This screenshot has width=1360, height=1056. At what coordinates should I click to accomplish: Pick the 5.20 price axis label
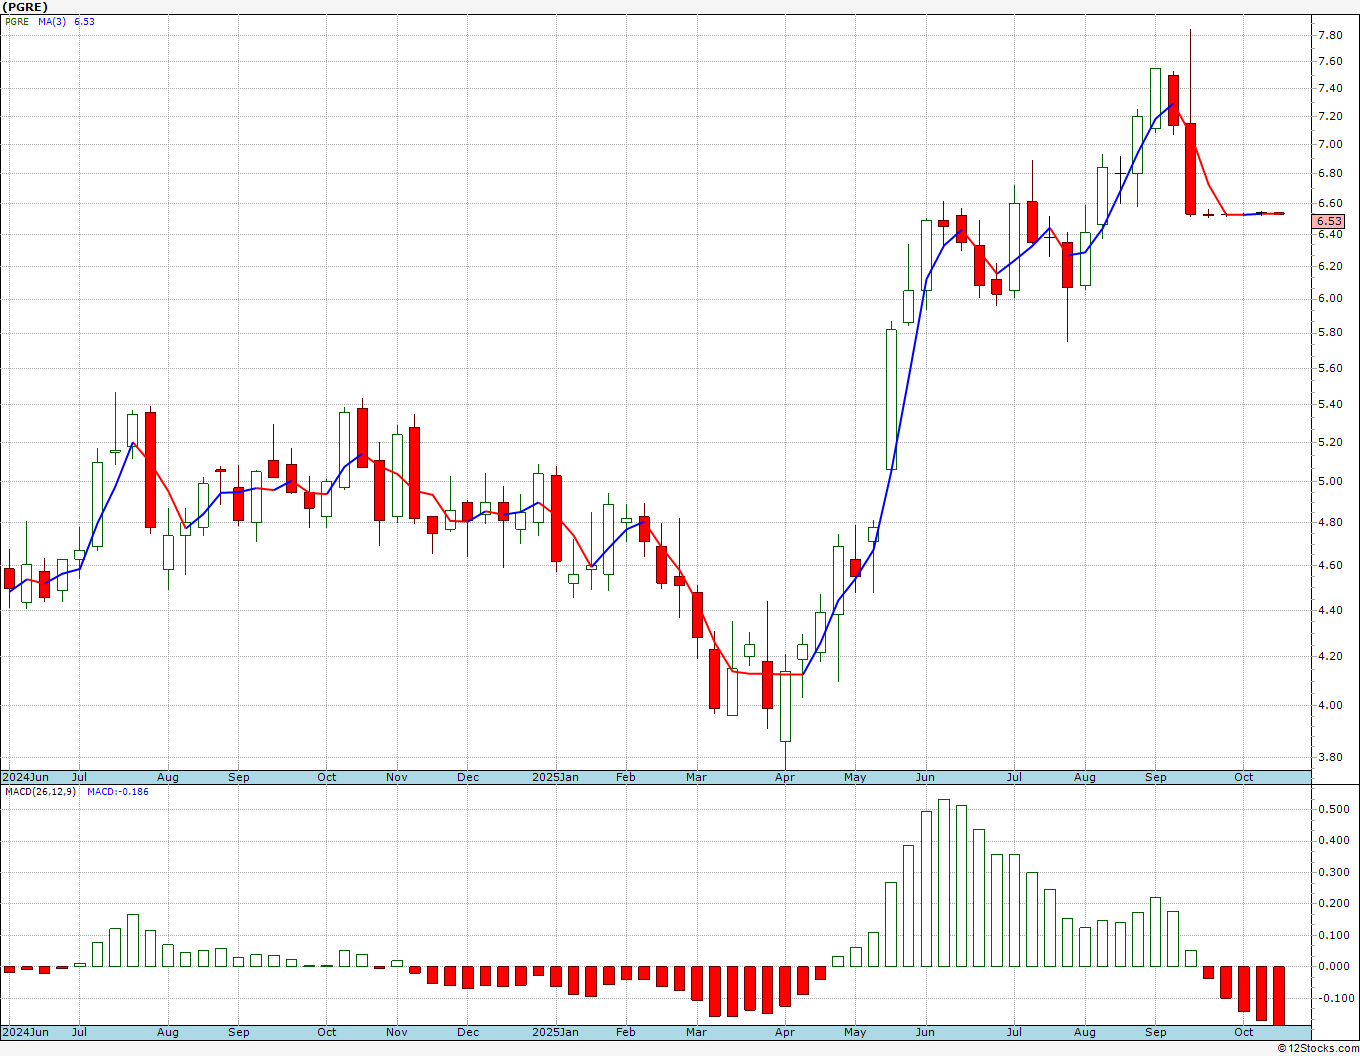[1330, 442]
